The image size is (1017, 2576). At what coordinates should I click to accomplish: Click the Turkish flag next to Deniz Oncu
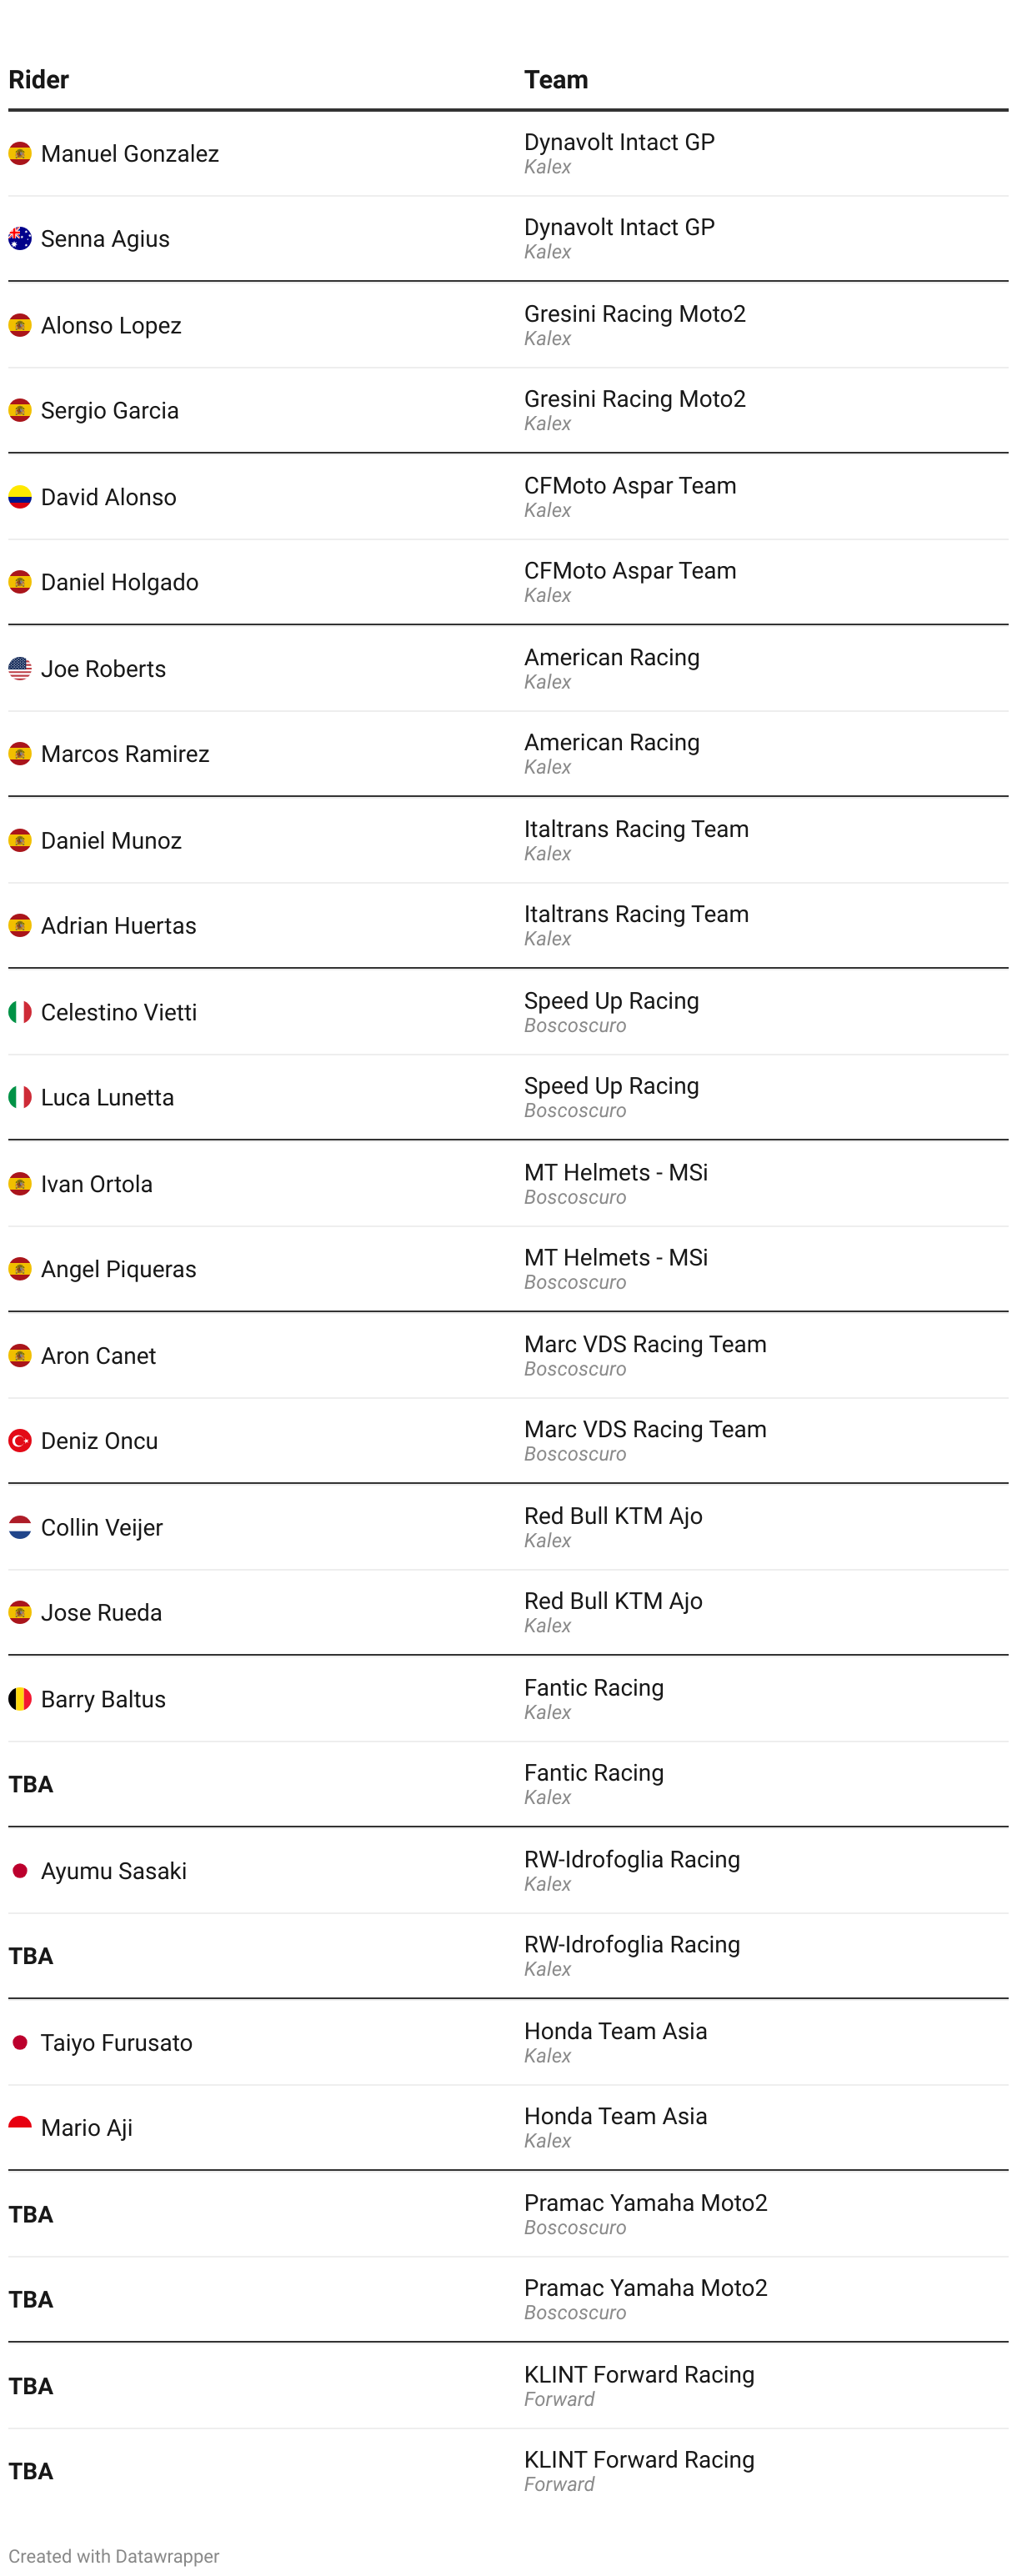(20, 1441)
